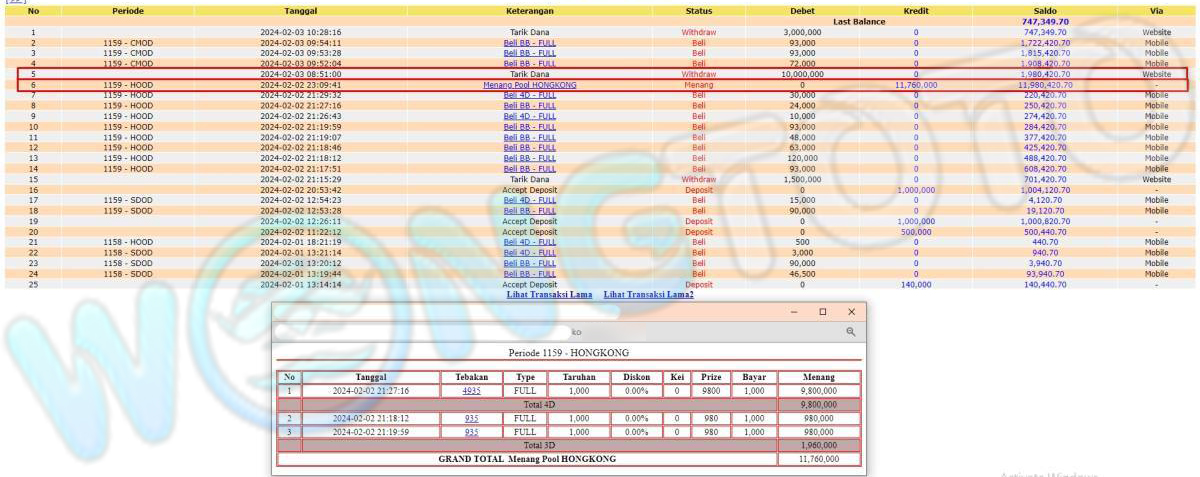The height and width of the screenshot is (477, 1200).
Task: Click the magnifier icon in popup search bar
Action: [x=851, y=331]
